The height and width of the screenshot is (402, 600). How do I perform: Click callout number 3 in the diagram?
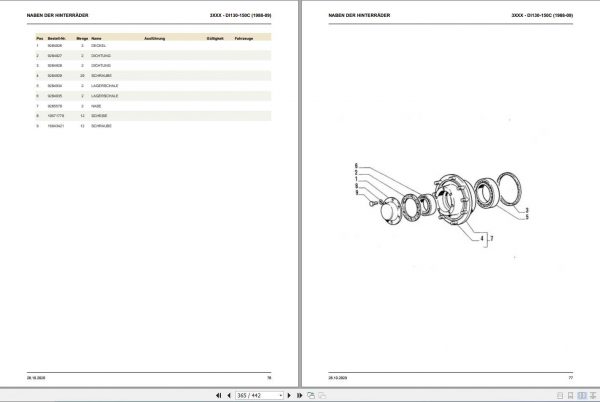[527, 210]
